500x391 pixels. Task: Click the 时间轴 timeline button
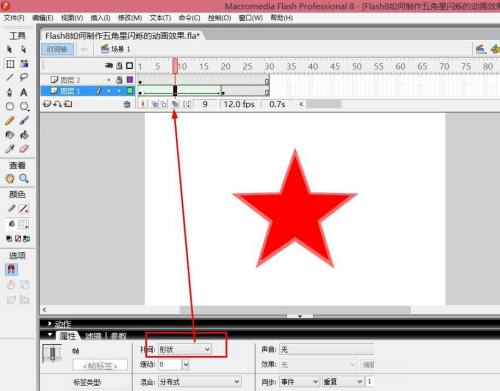pos(57,49)
